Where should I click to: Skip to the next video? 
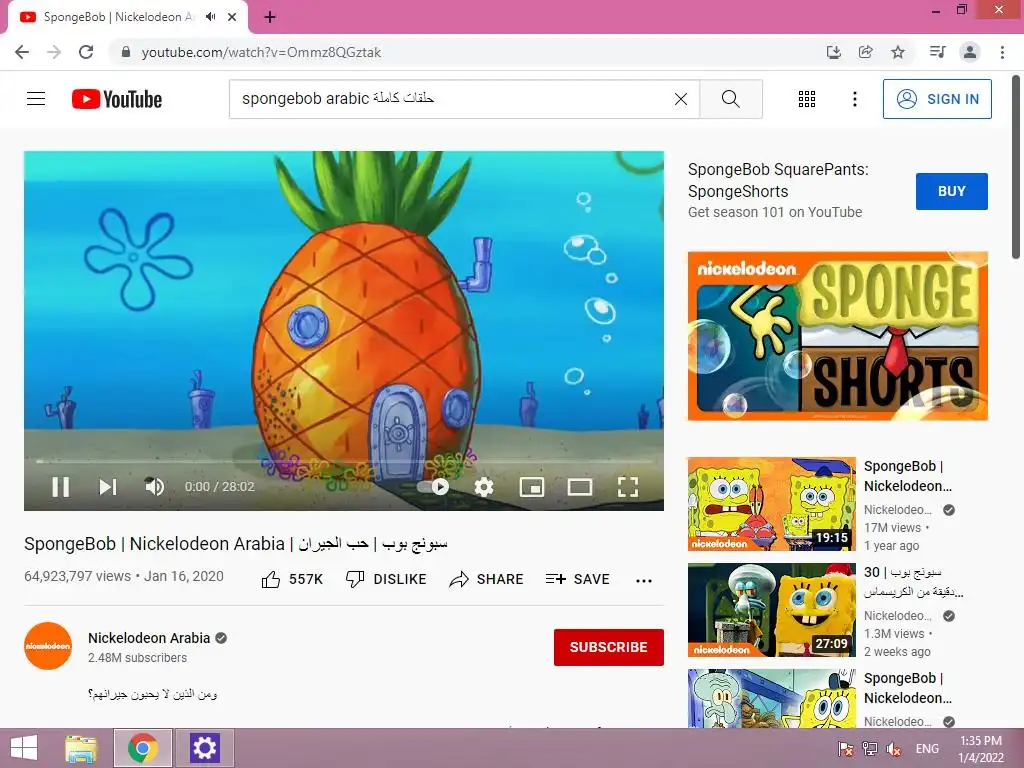108,487
